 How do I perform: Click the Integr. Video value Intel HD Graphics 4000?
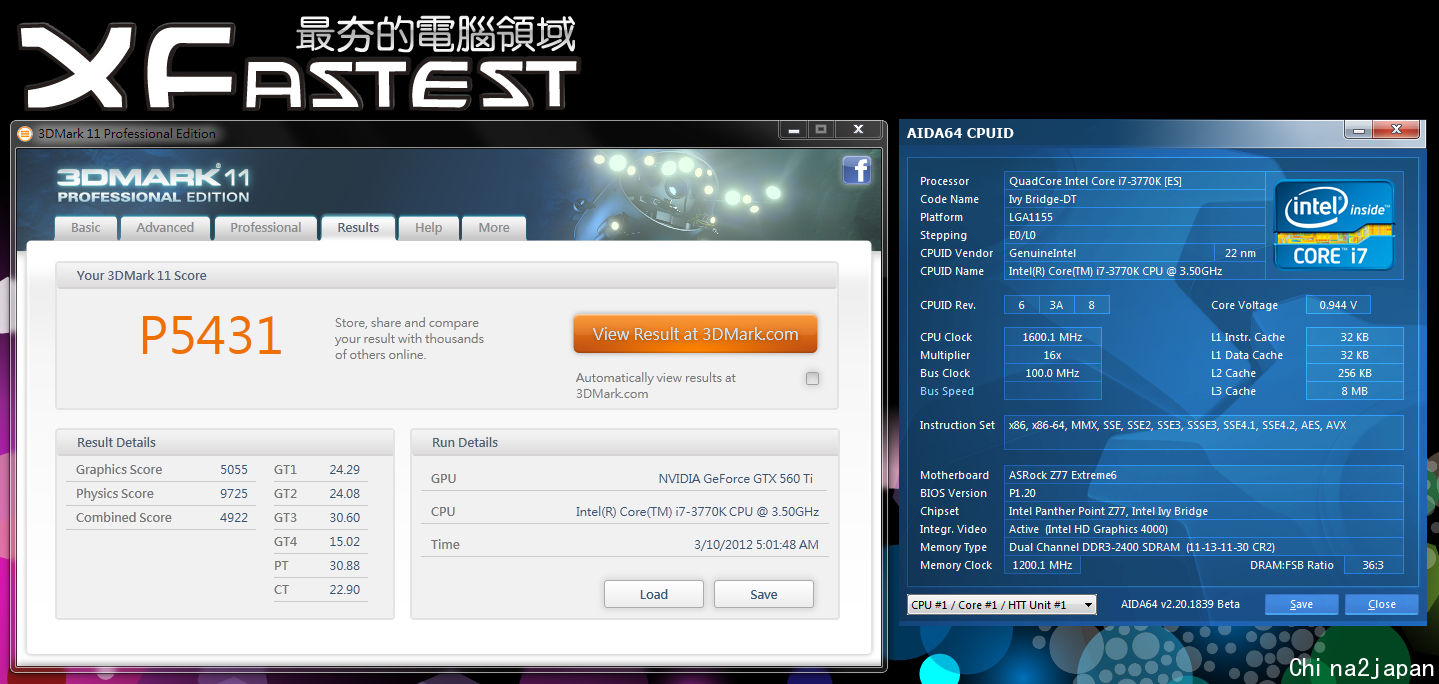pyautogui.click(x=1204, y=529)
